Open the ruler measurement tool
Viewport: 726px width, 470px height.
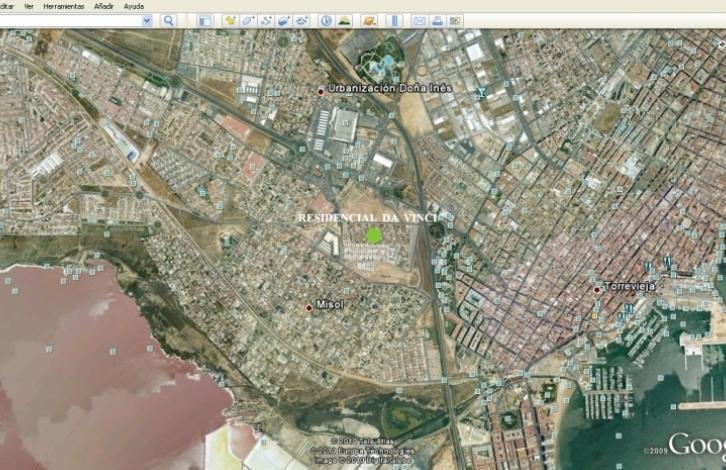pos(394,20)
